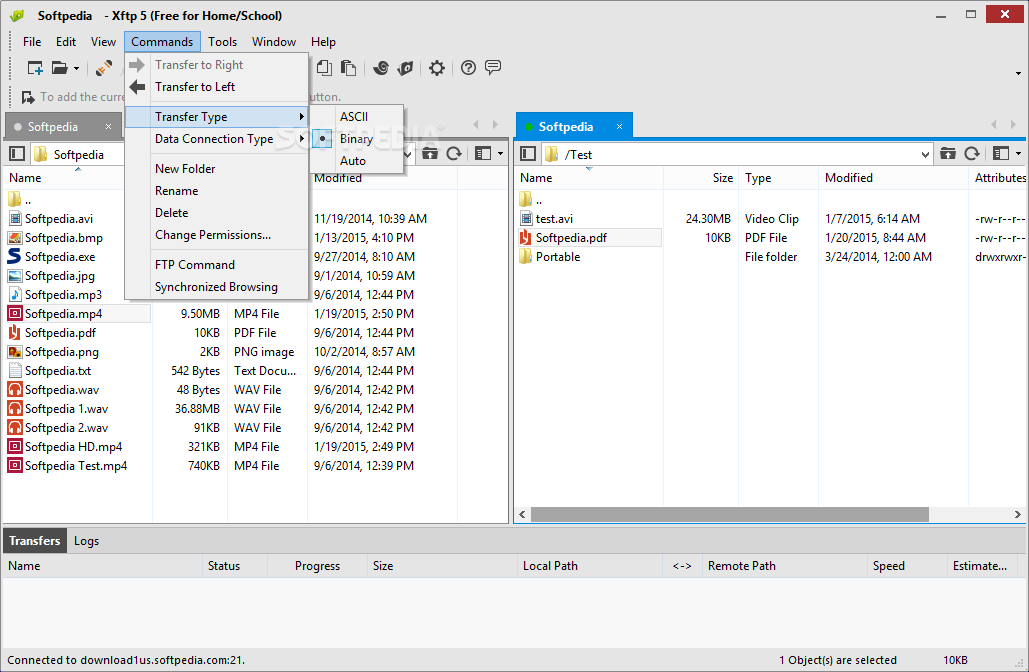Open the View menu
Screen dimensions: 1029x672
click(104, 42)
